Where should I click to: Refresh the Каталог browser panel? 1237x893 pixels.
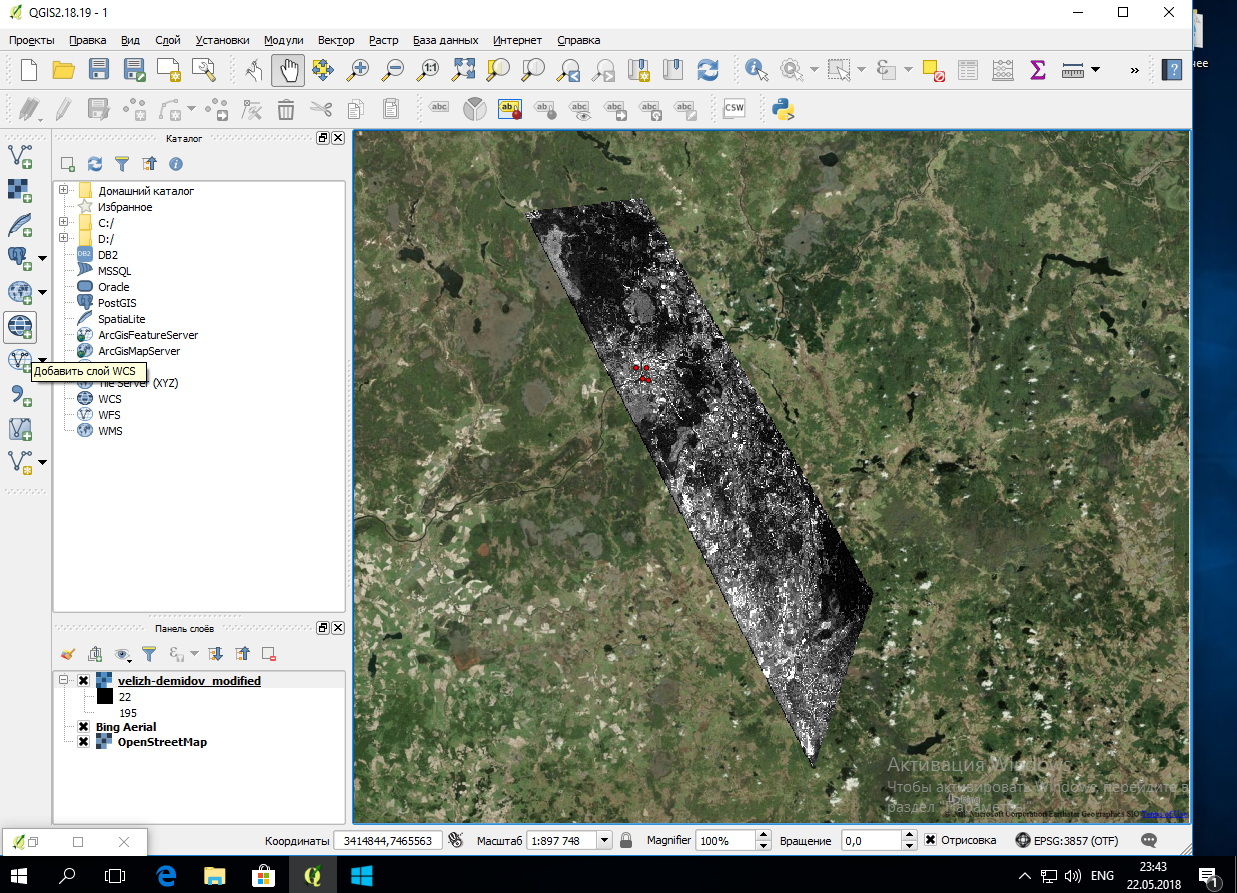94,164
